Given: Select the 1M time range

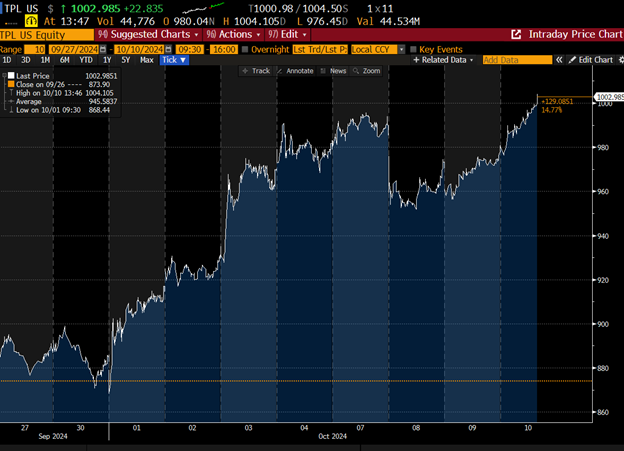Looking at the screenshot, I should 45,60.
